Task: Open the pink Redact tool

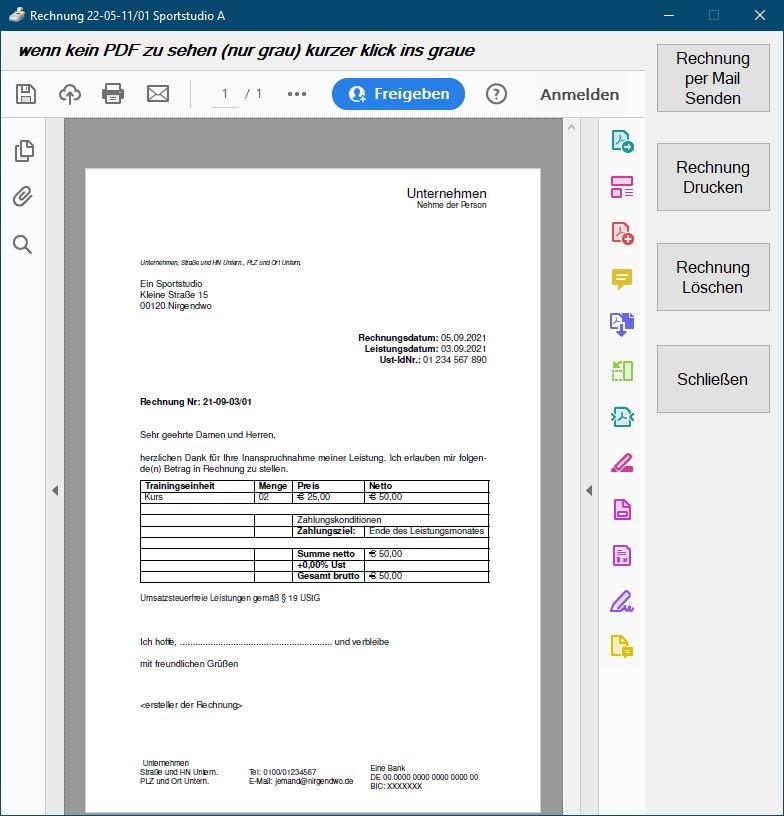Action: tap(622, 463)
